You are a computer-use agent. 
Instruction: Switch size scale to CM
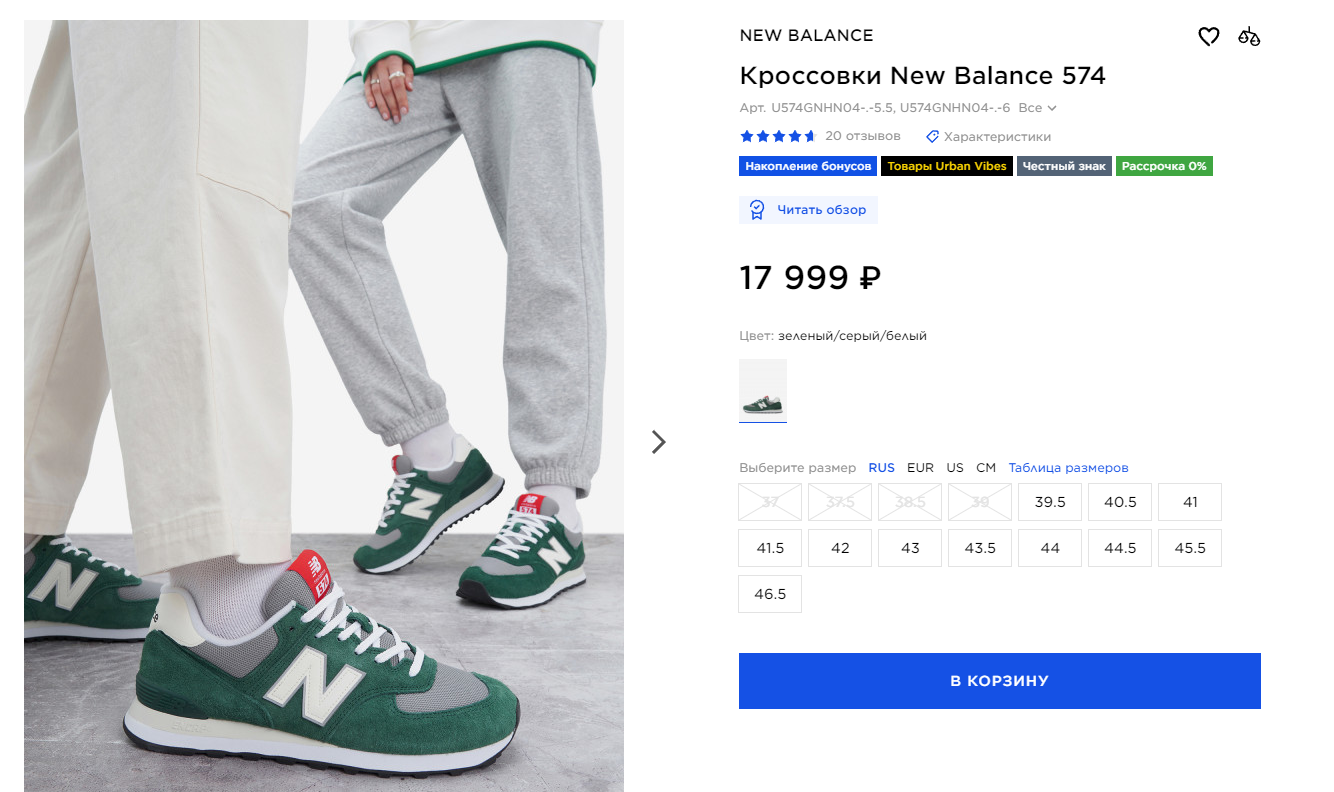[x=986, y=468]
